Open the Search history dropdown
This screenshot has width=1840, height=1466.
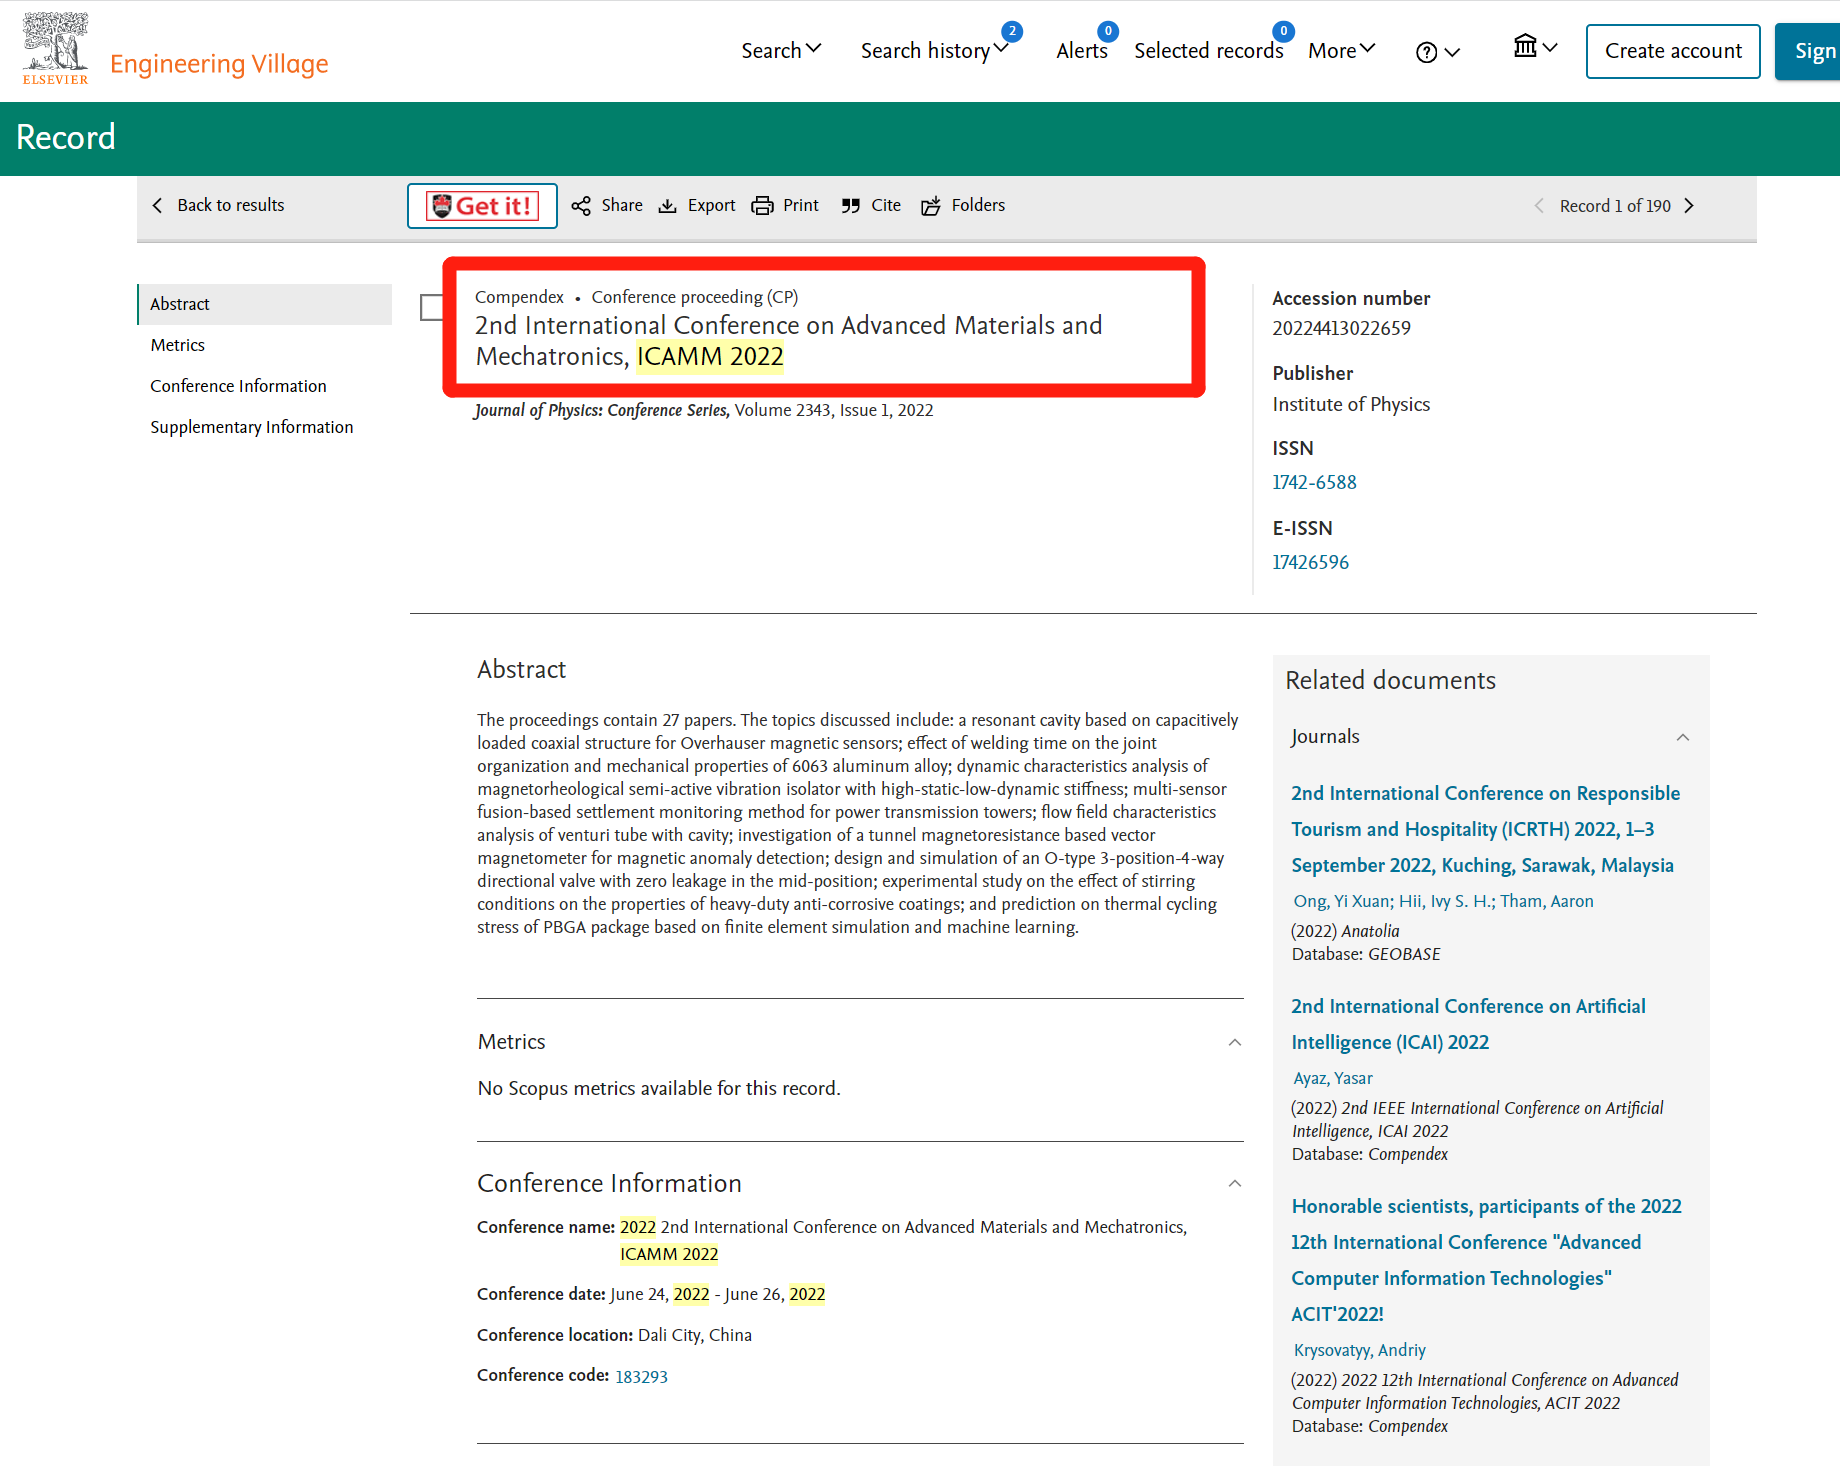(x=934, y=50)
